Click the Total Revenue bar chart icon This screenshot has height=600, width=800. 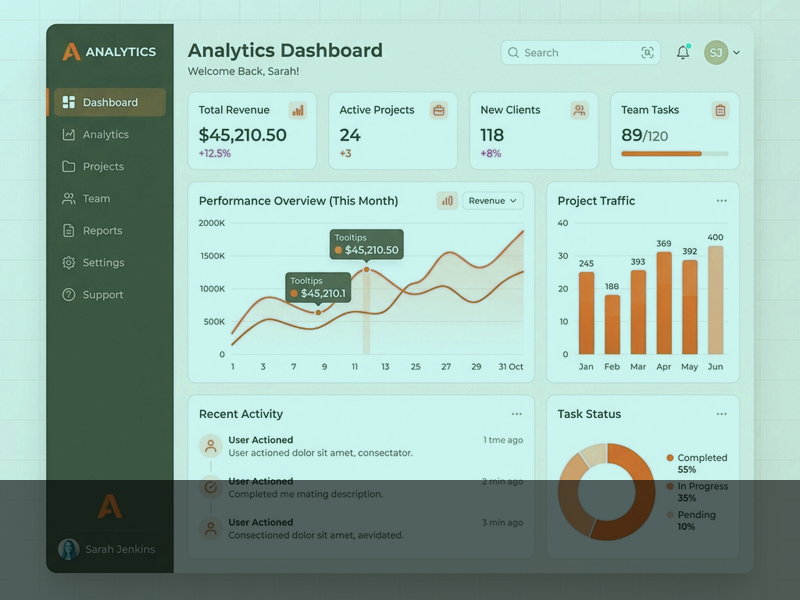[297, 110]
